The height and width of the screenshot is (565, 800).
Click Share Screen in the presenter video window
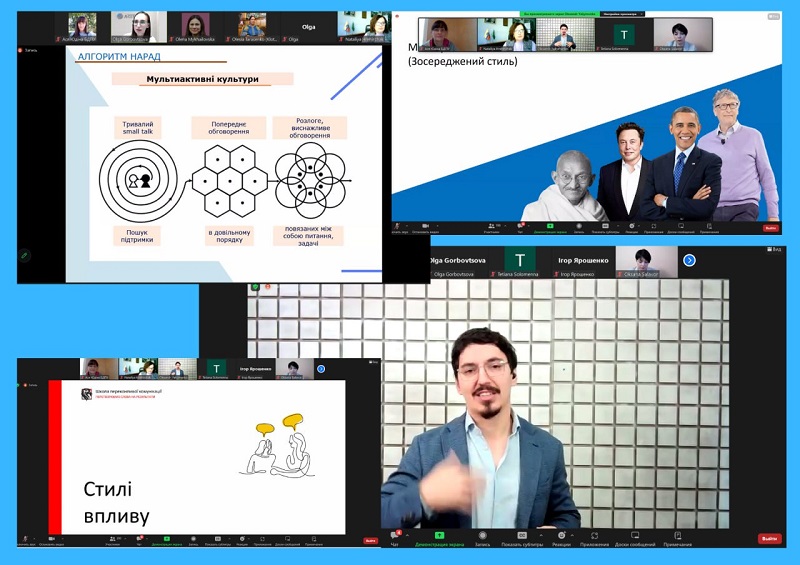[x=439, y=538]
